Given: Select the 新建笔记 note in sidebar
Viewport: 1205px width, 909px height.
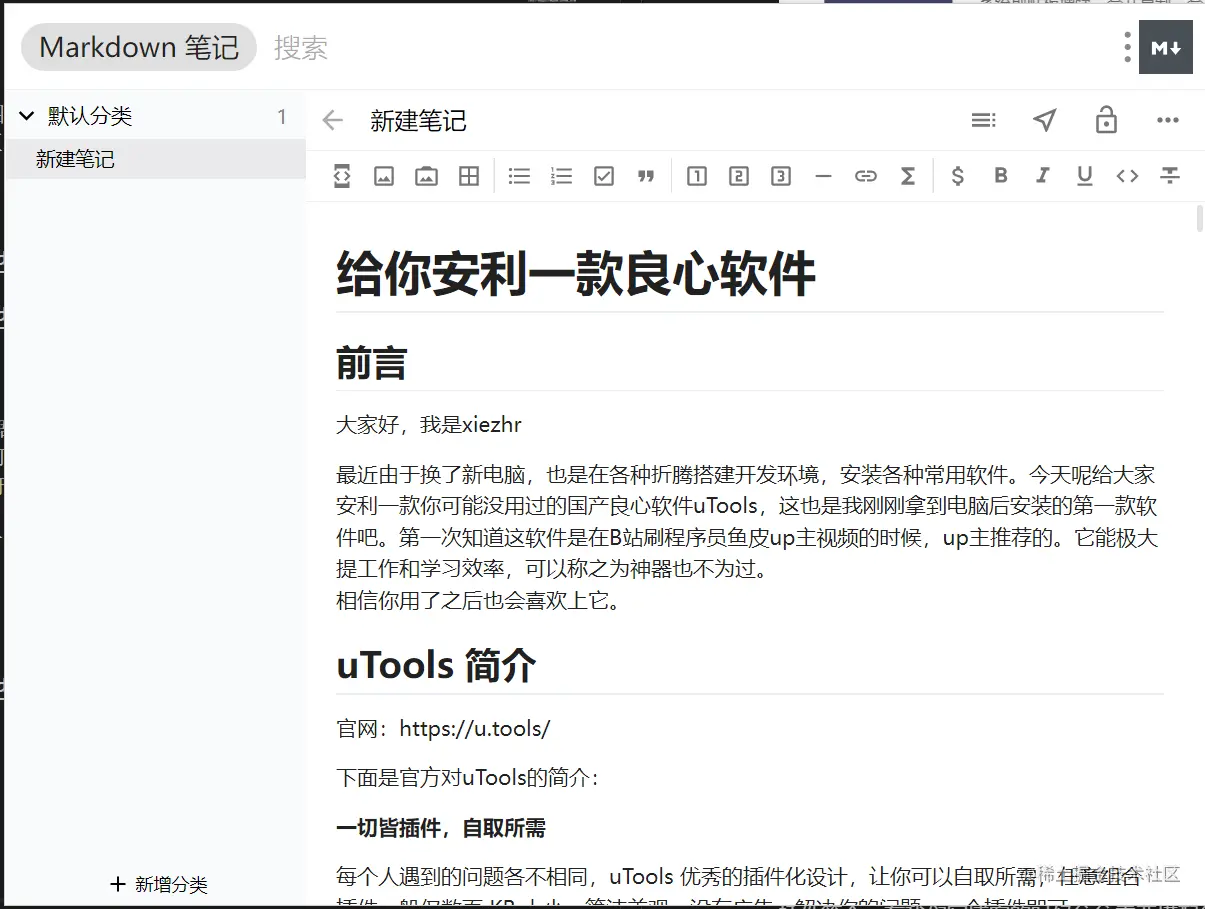Looking at the screenshot, I should coord(155,159).
